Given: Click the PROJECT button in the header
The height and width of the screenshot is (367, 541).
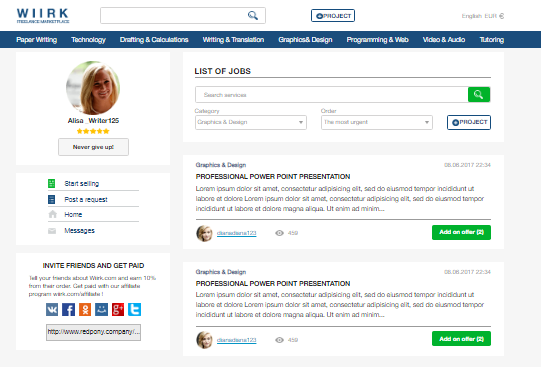Looking at the screenshot, I should [333, 16].
